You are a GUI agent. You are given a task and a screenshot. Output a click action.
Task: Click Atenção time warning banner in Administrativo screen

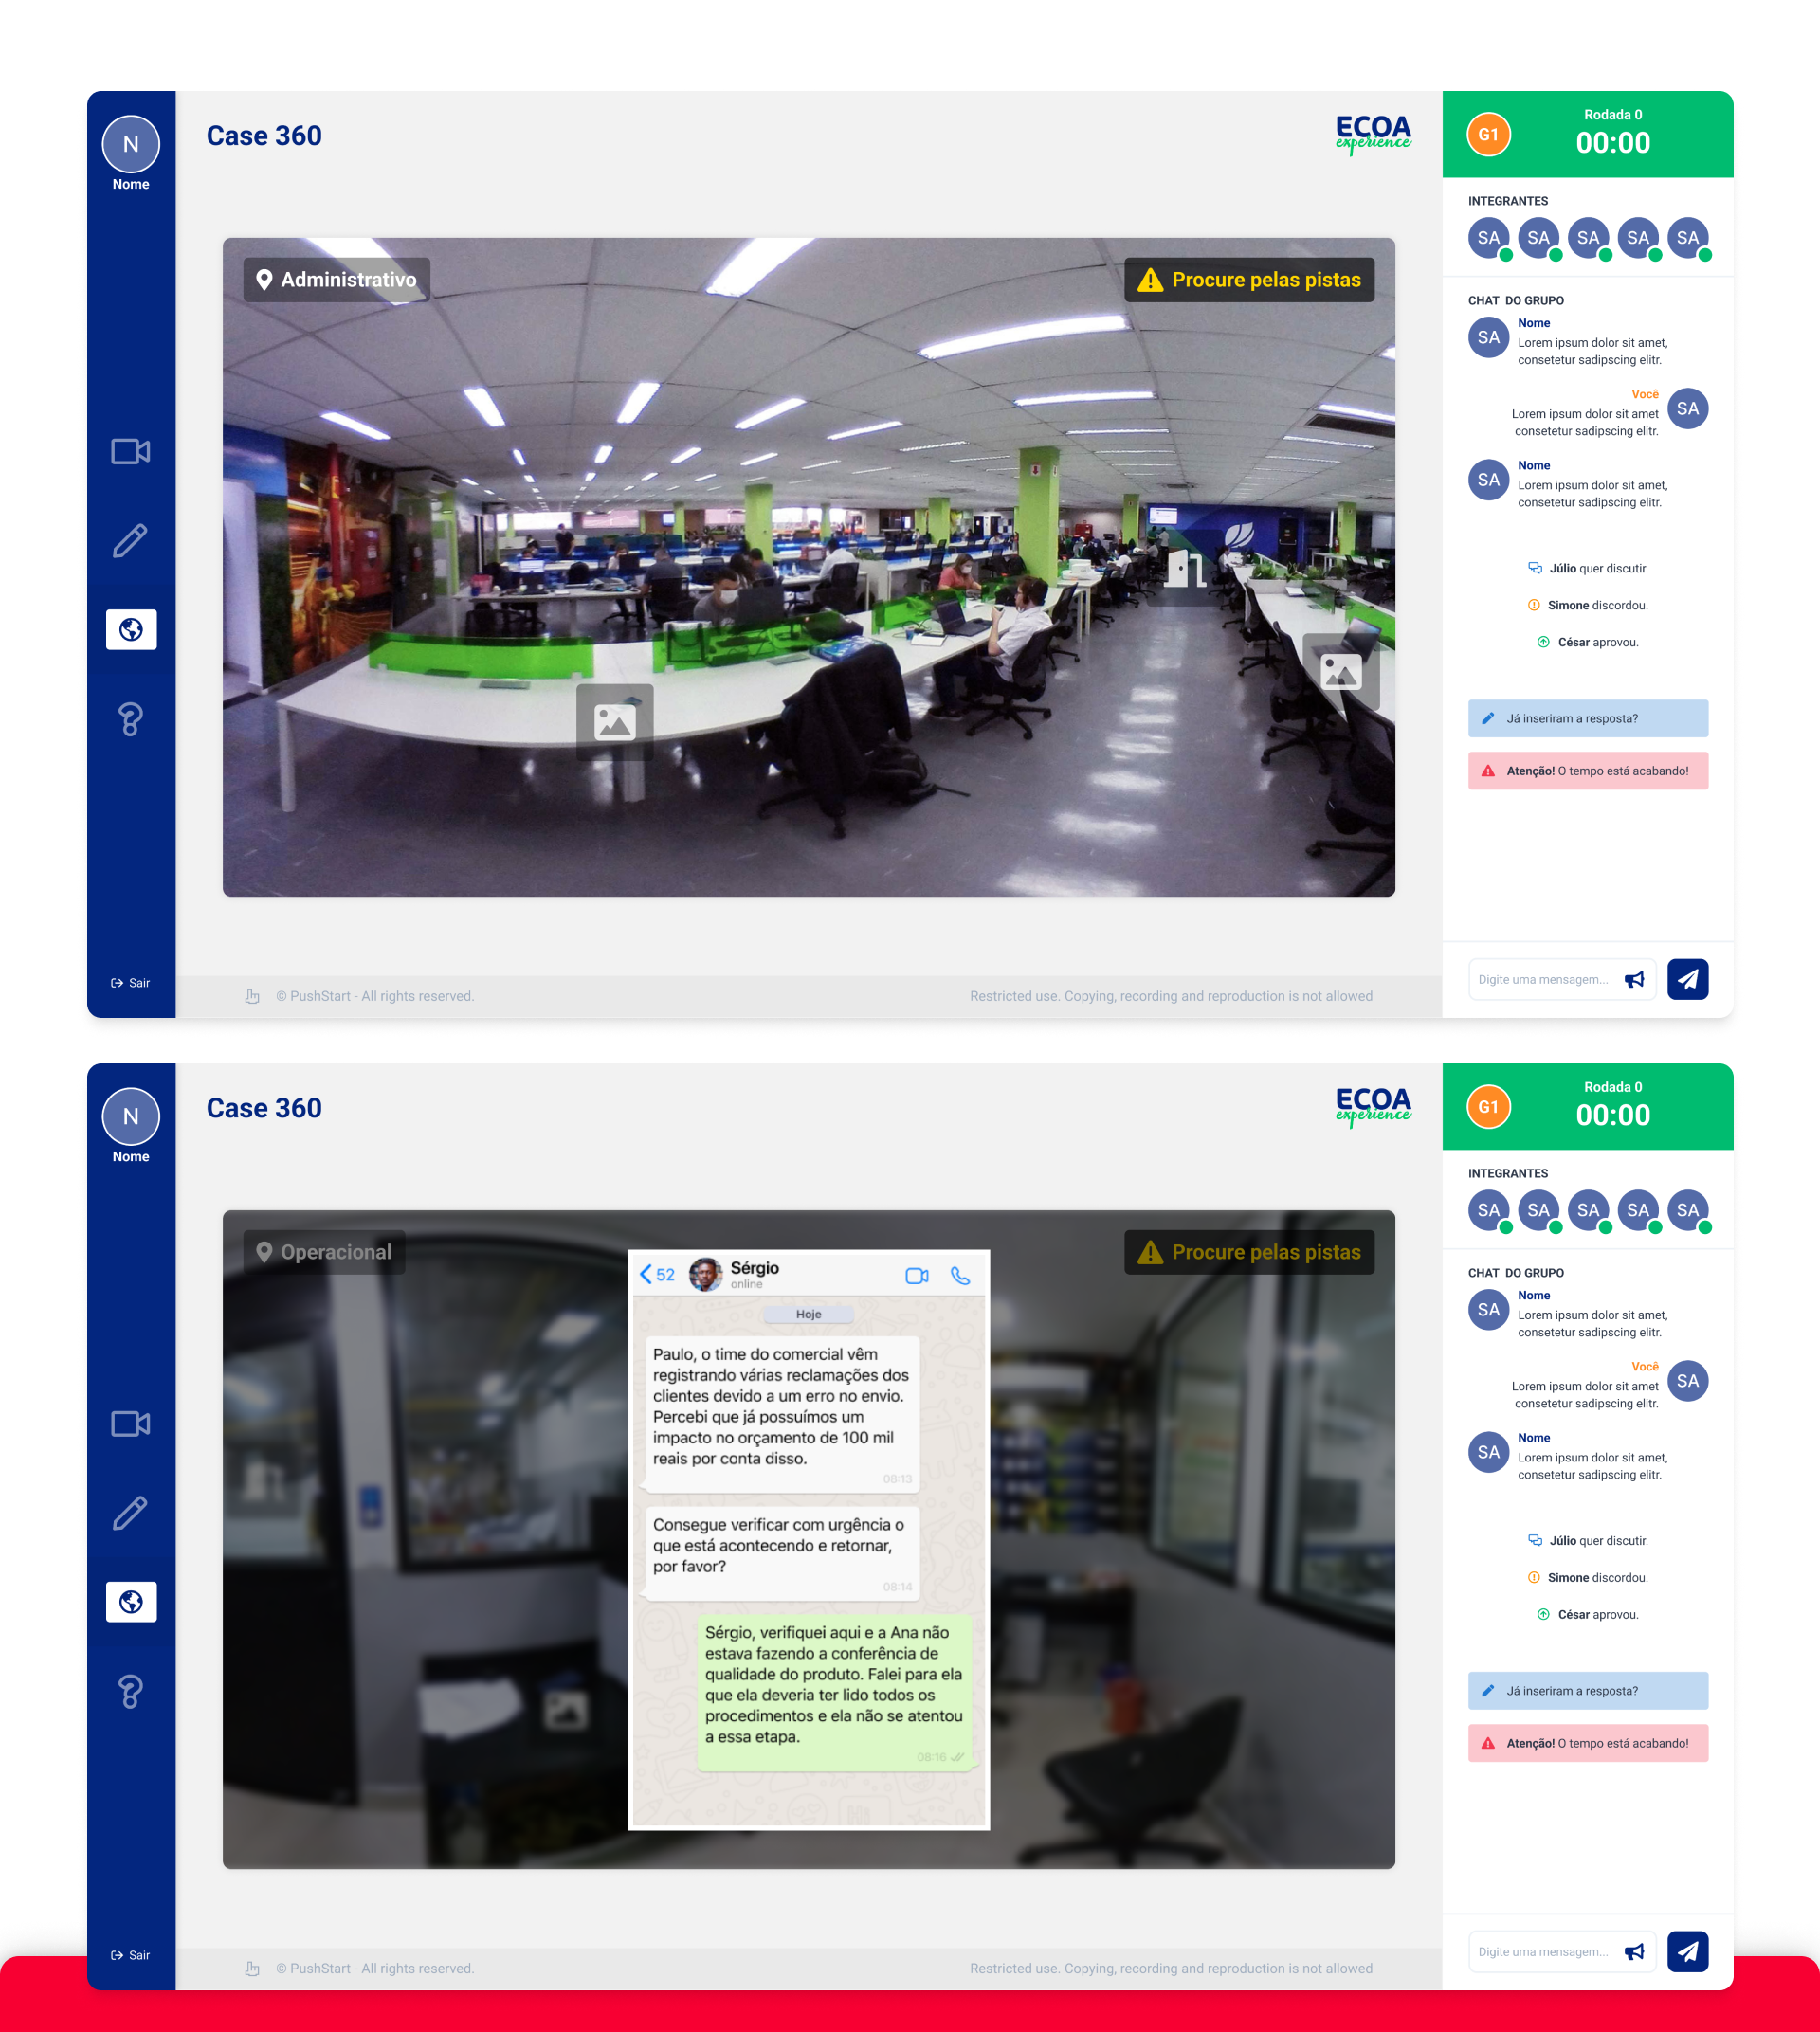(x=1588, y=771)
